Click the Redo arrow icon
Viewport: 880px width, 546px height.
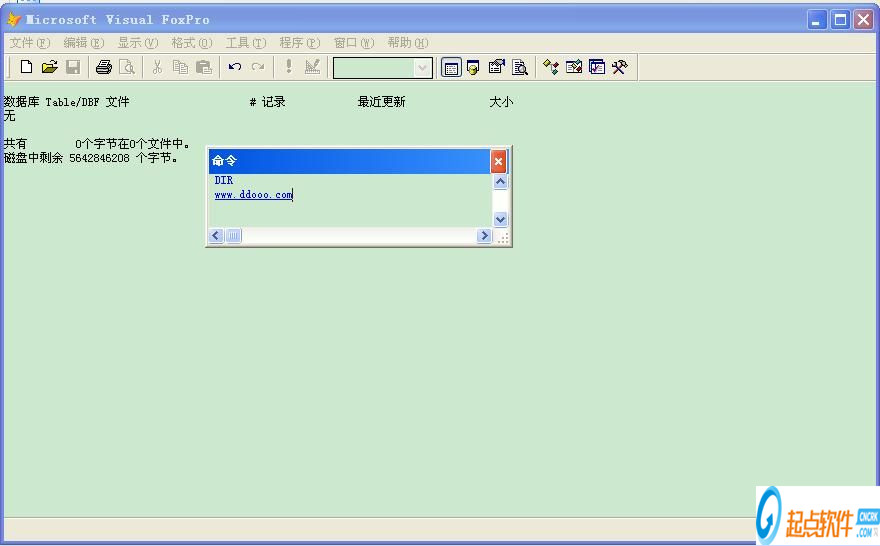(258, 67)
